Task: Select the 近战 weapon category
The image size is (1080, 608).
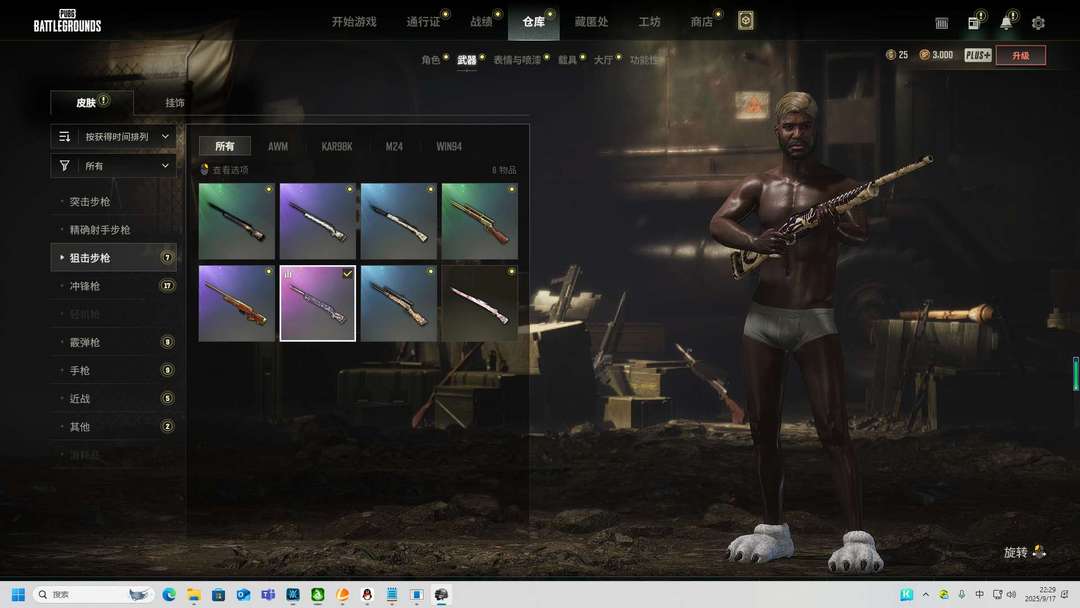Action: [x=114, y=399]
